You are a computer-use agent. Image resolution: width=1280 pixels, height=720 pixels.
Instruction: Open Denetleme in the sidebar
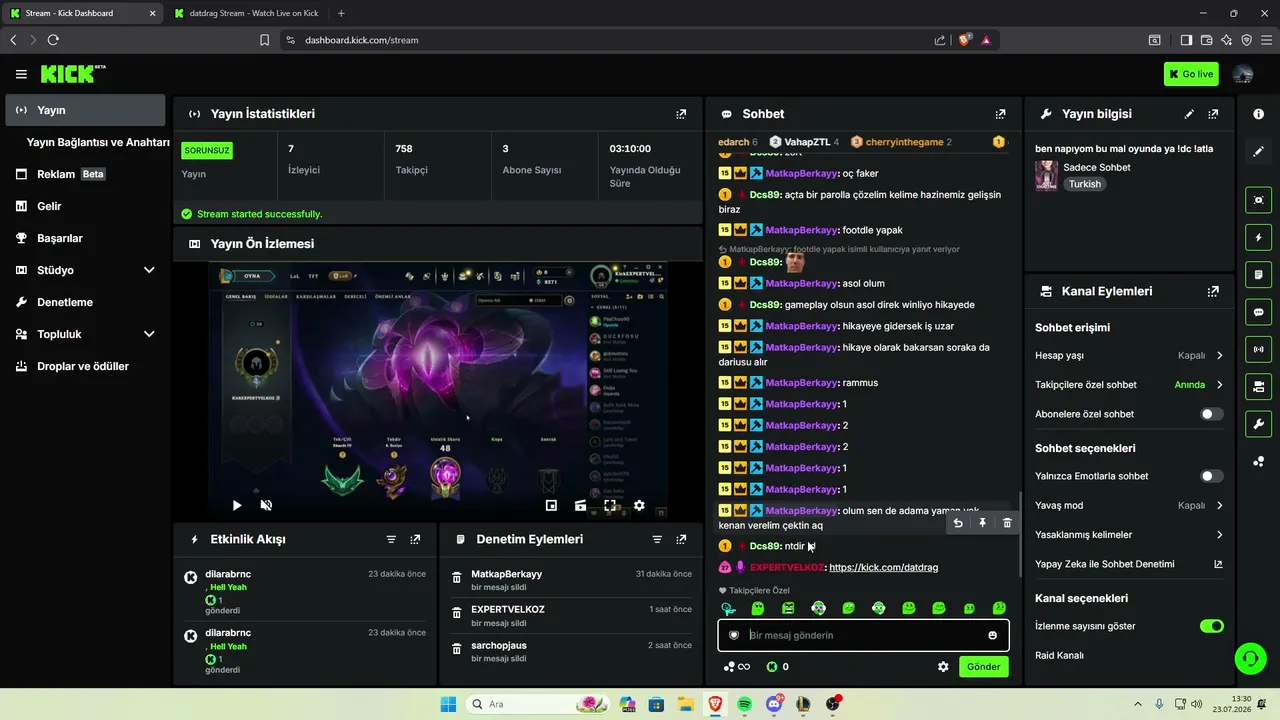[x=86, y=302]
